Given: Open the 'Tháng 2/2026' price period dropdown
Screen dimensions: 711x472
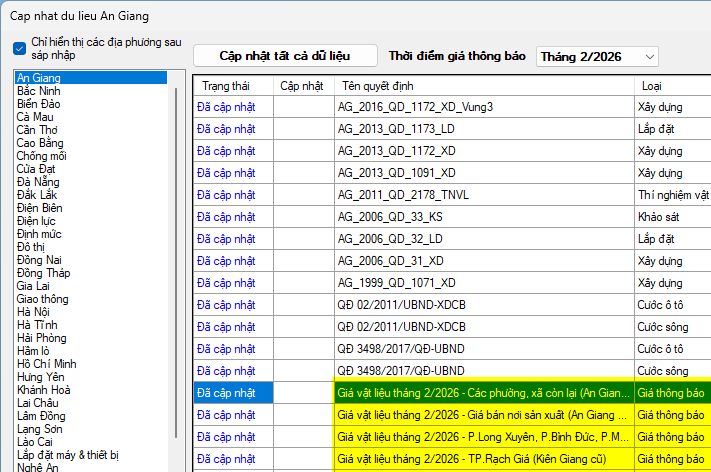Looking at the screenshot, I should pos(597,57).
